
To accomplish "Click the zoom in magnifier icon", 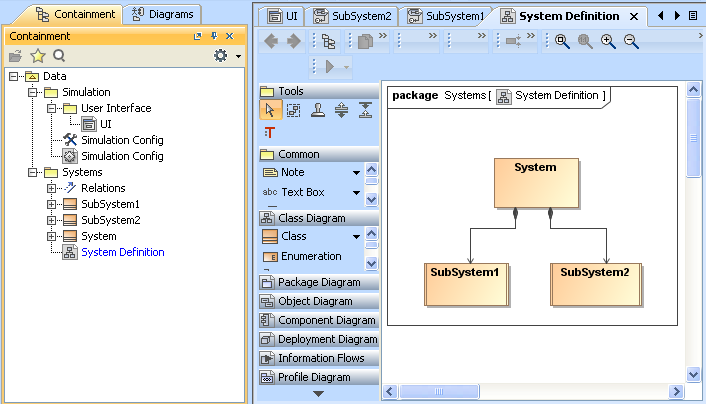I will click(x=608, y=41).
